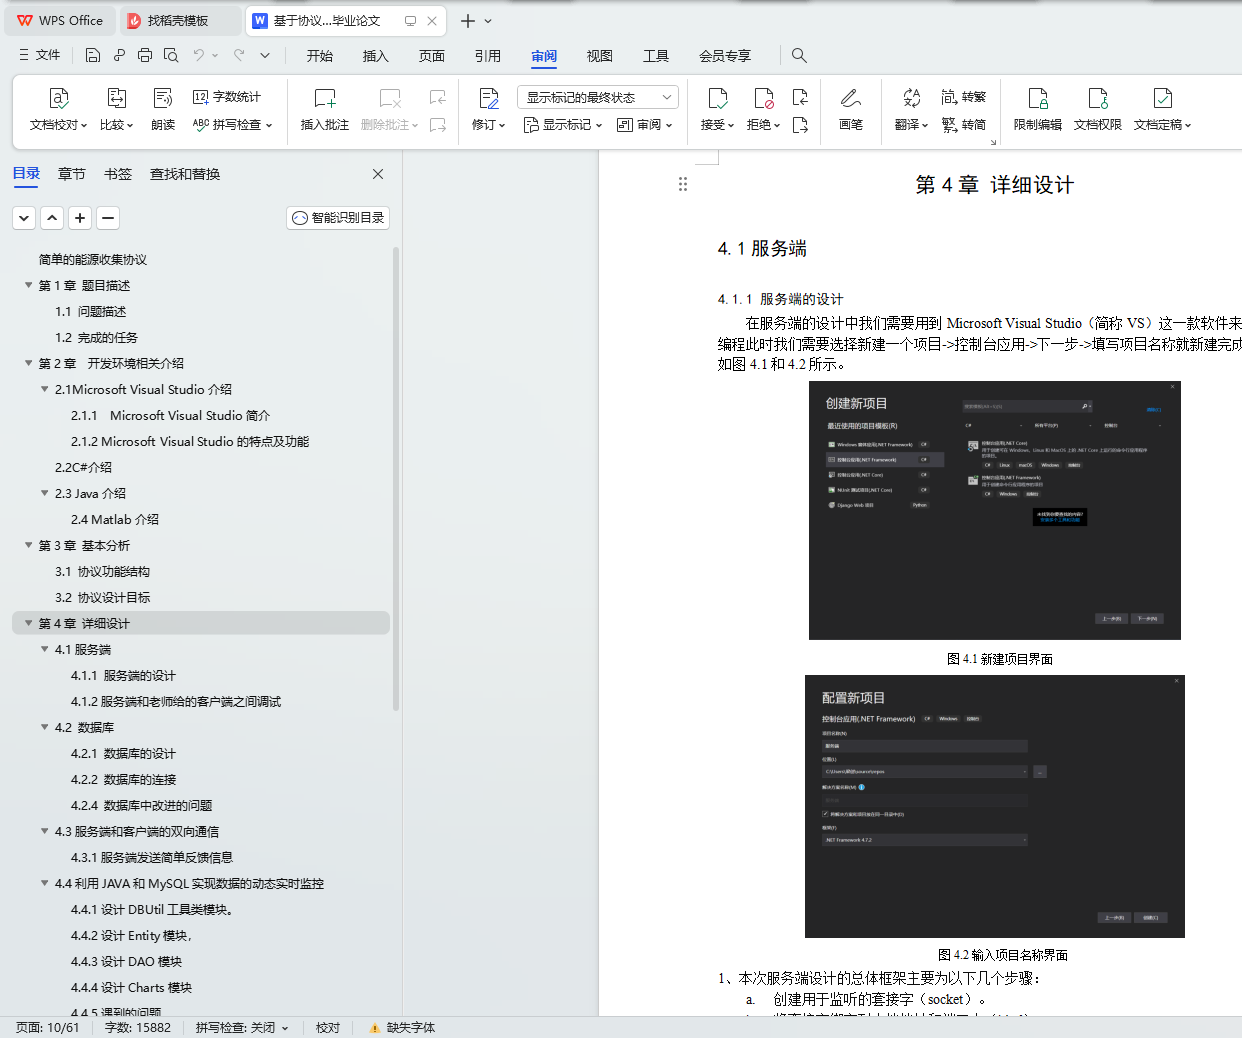
Task: Click the 页面: 10/61 status entry
Action: click(47, 1028)
